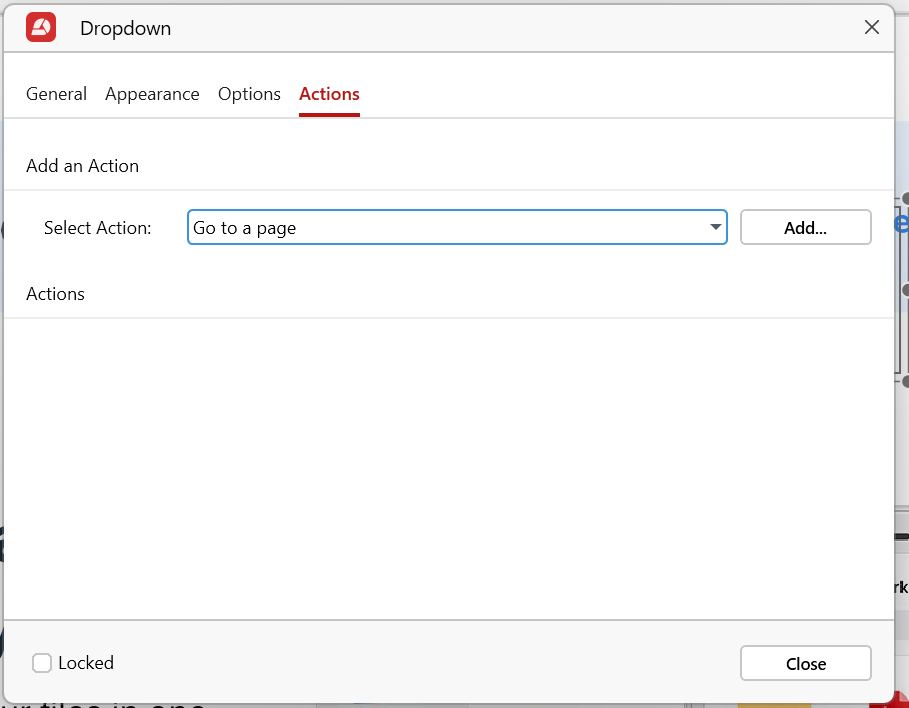Open the Appearance tab

(152, 94)
